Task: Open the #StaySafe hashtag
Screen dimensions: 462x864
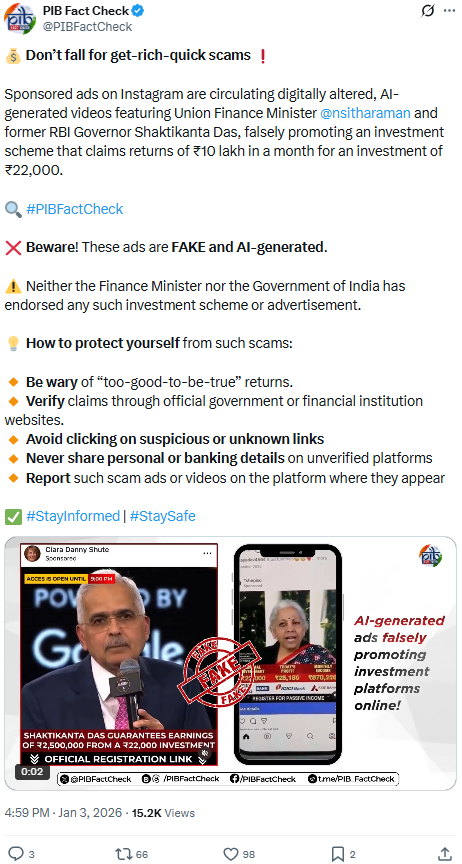Action: [x=163, y=516]
